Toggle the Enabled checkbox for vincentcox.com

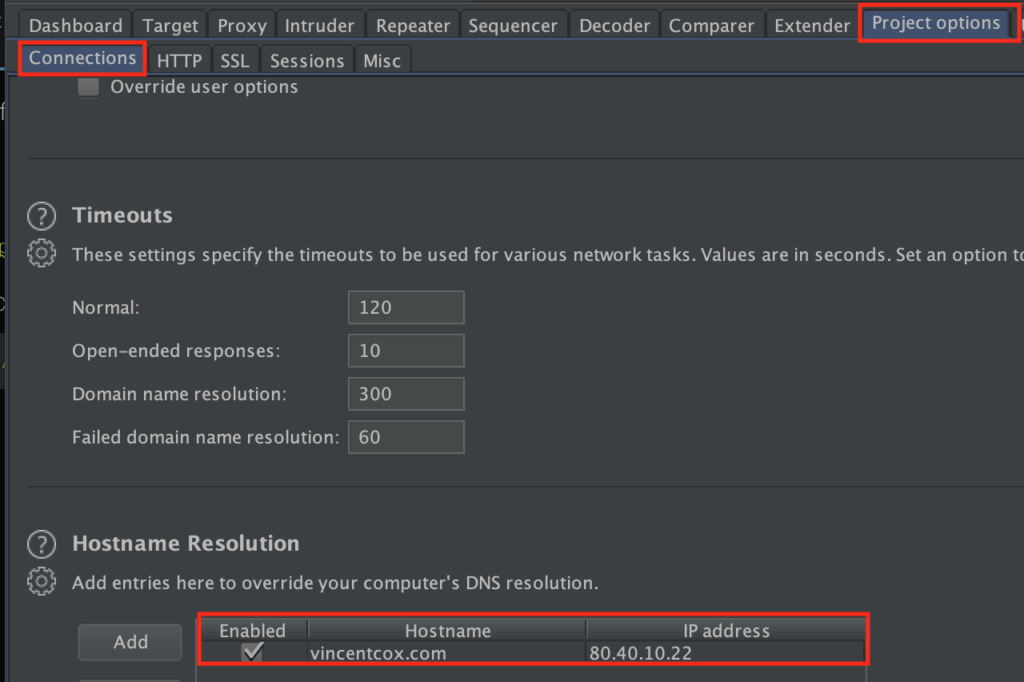[253, 653]
